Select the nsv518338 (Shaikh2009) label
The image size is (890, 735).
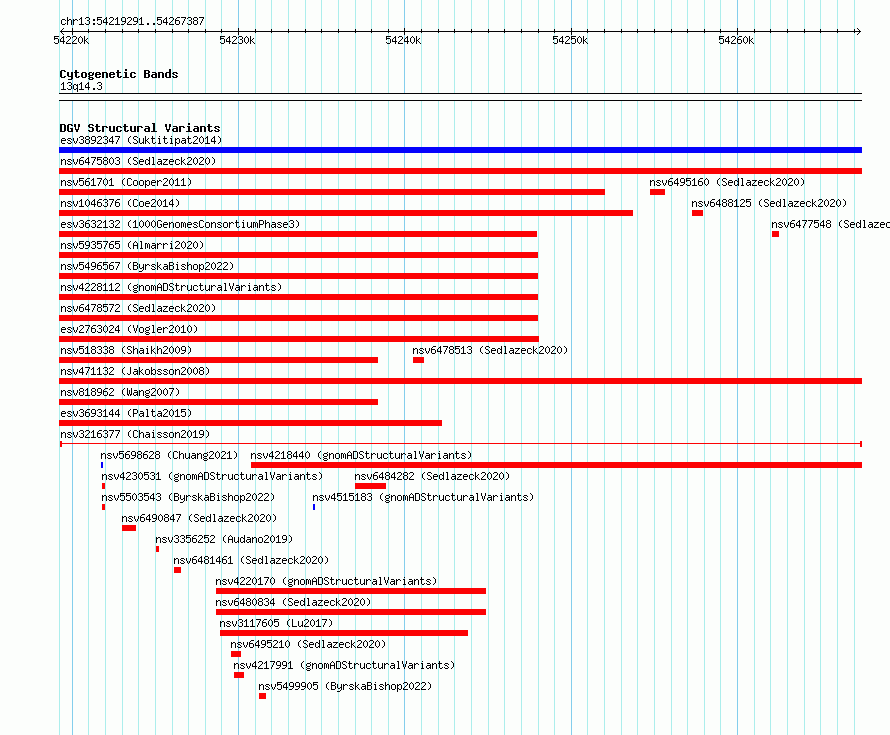(x=126, y=350)
